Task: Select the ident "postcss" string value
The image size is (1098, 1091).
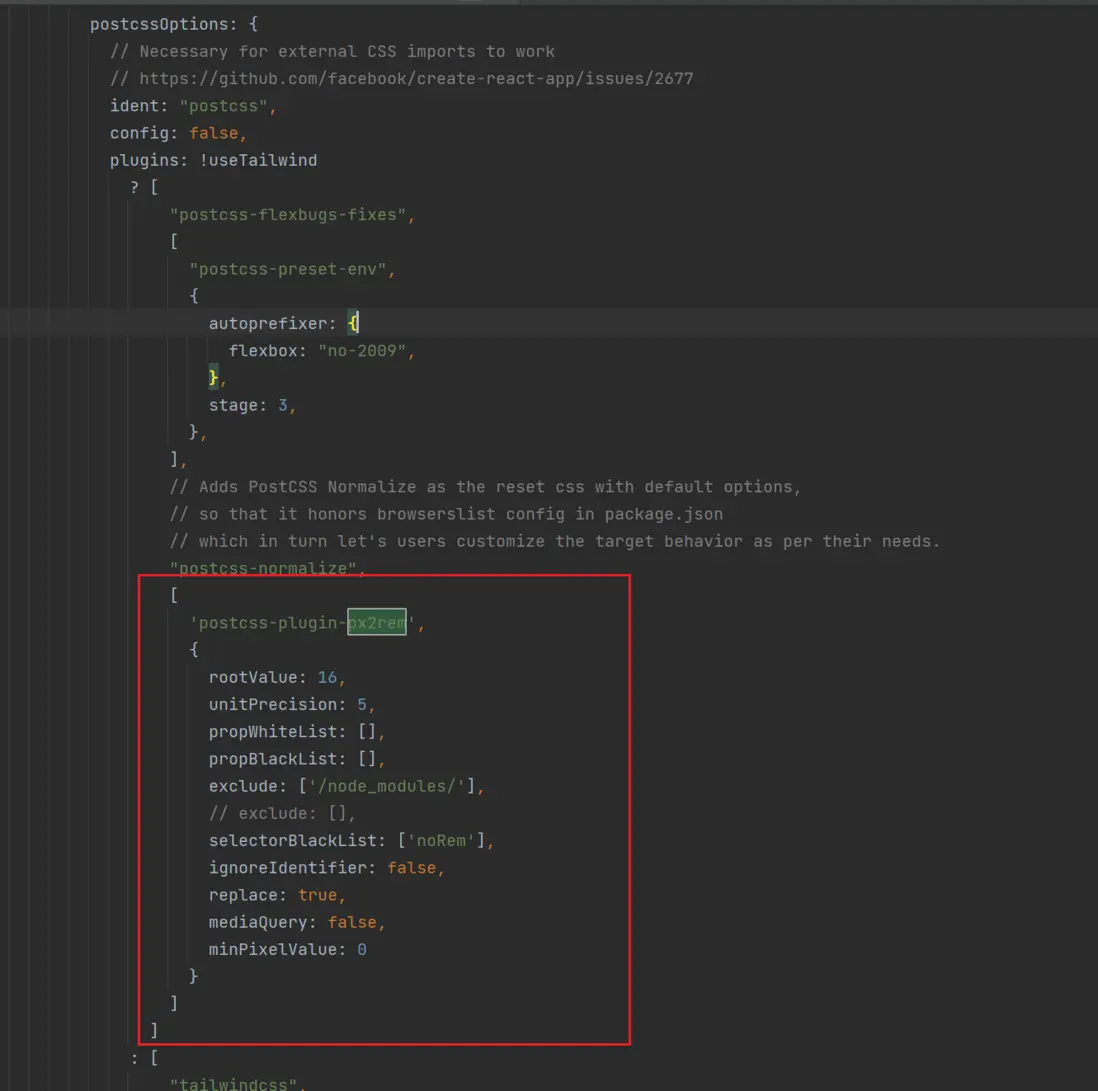Action: [223, 106]
